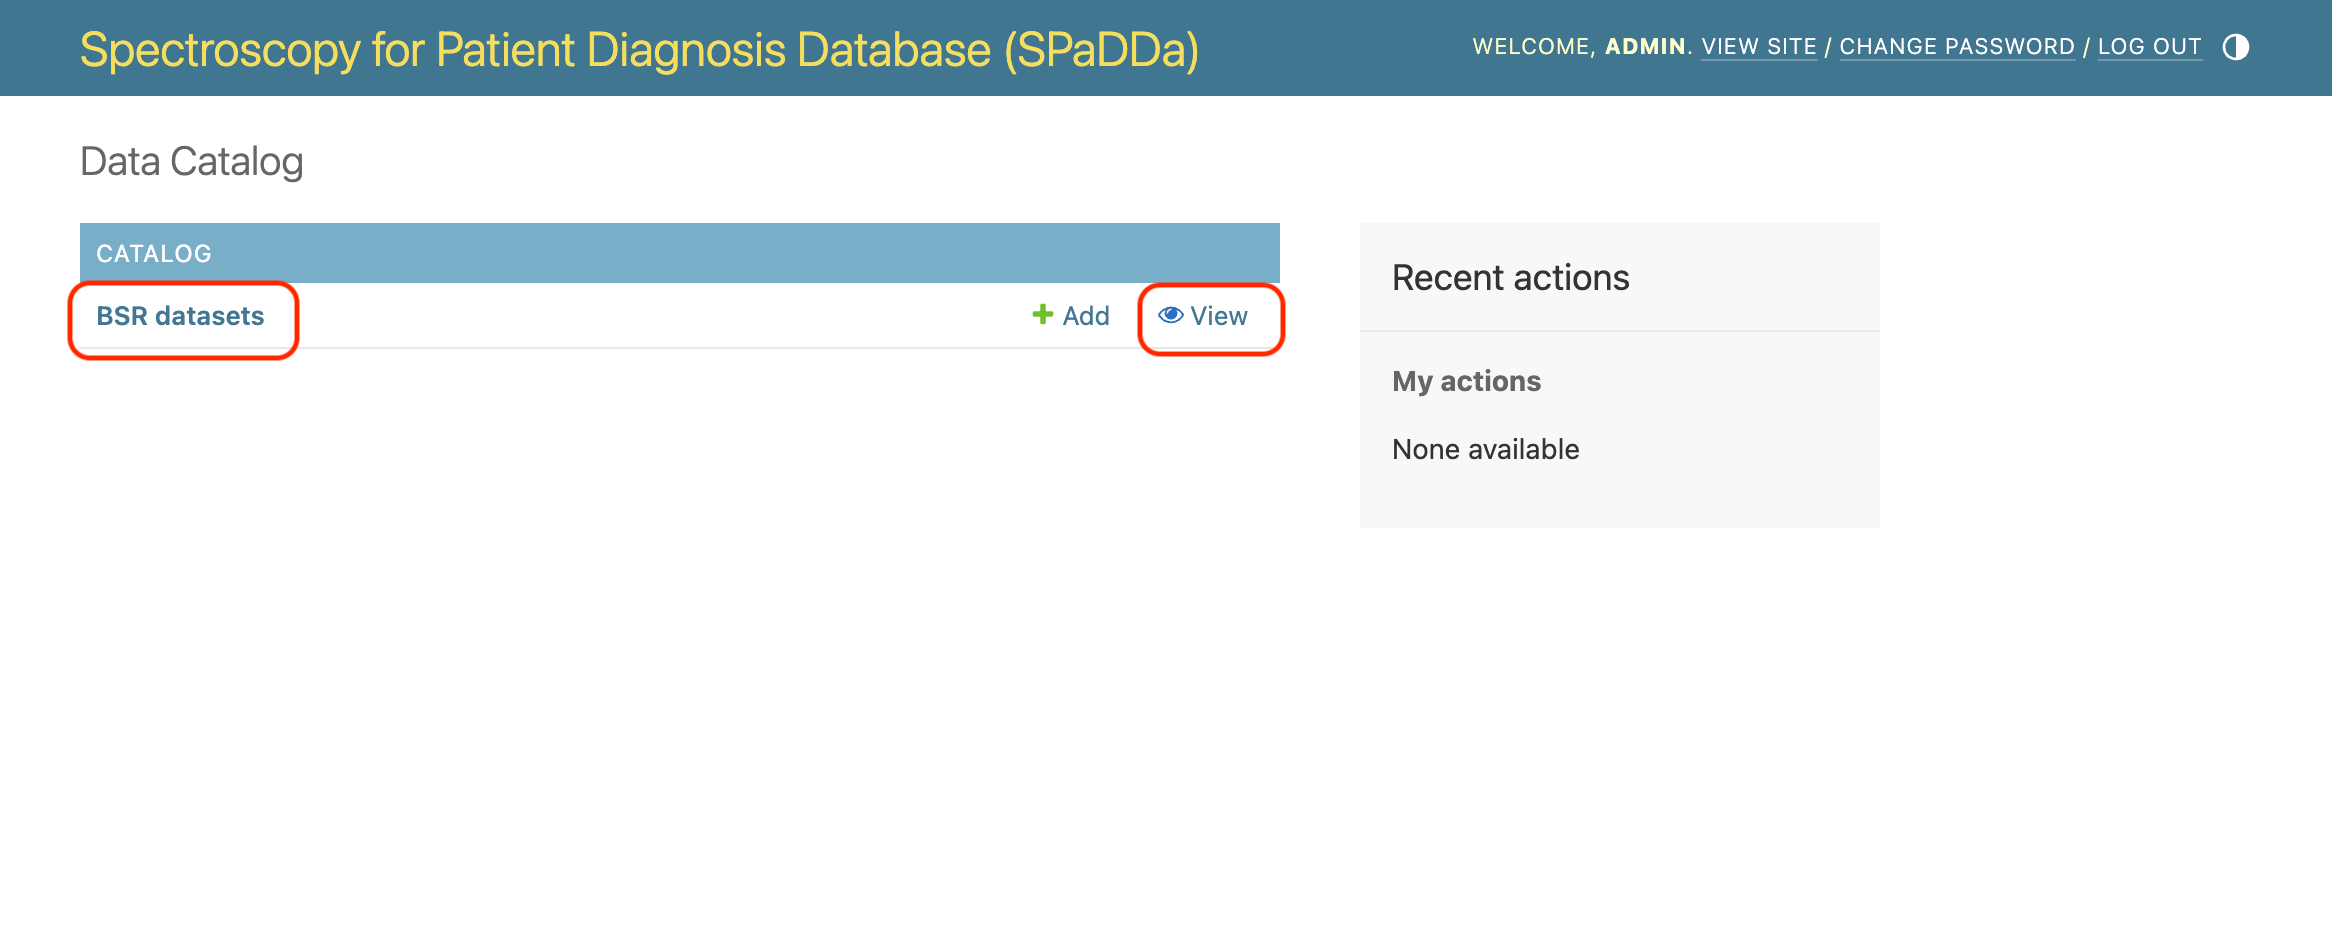Image resolution: width=2332 pixels, height=944 pixels.
Task: Click the Recent actions heading
Action: (x=1510, y=278)
